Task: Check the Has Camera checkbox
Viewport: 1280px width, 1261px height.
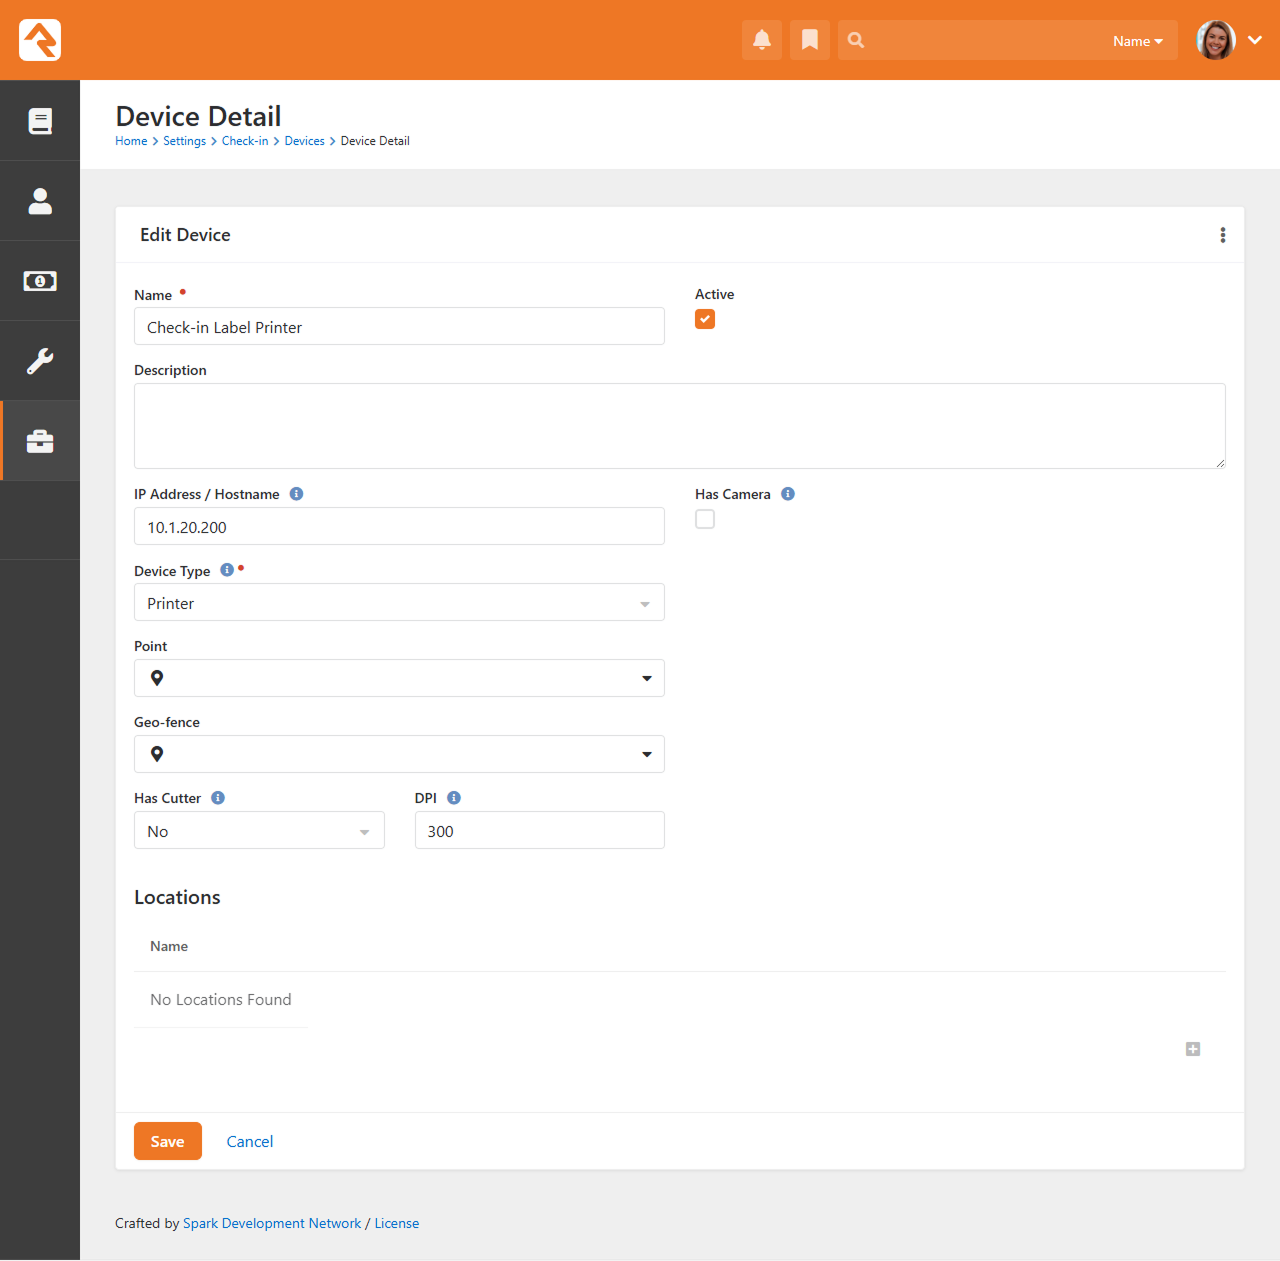Action: (x=705, y=519)
